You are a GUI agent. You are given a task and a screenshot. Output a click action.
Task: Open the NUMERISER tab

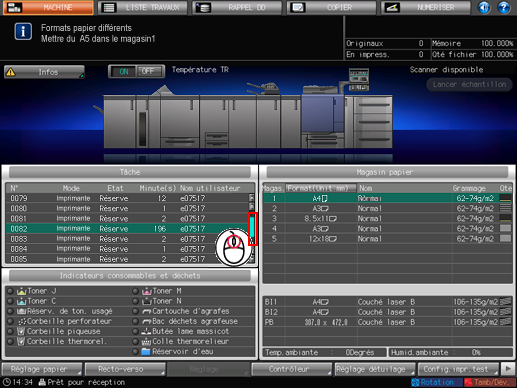pos(426,7)
